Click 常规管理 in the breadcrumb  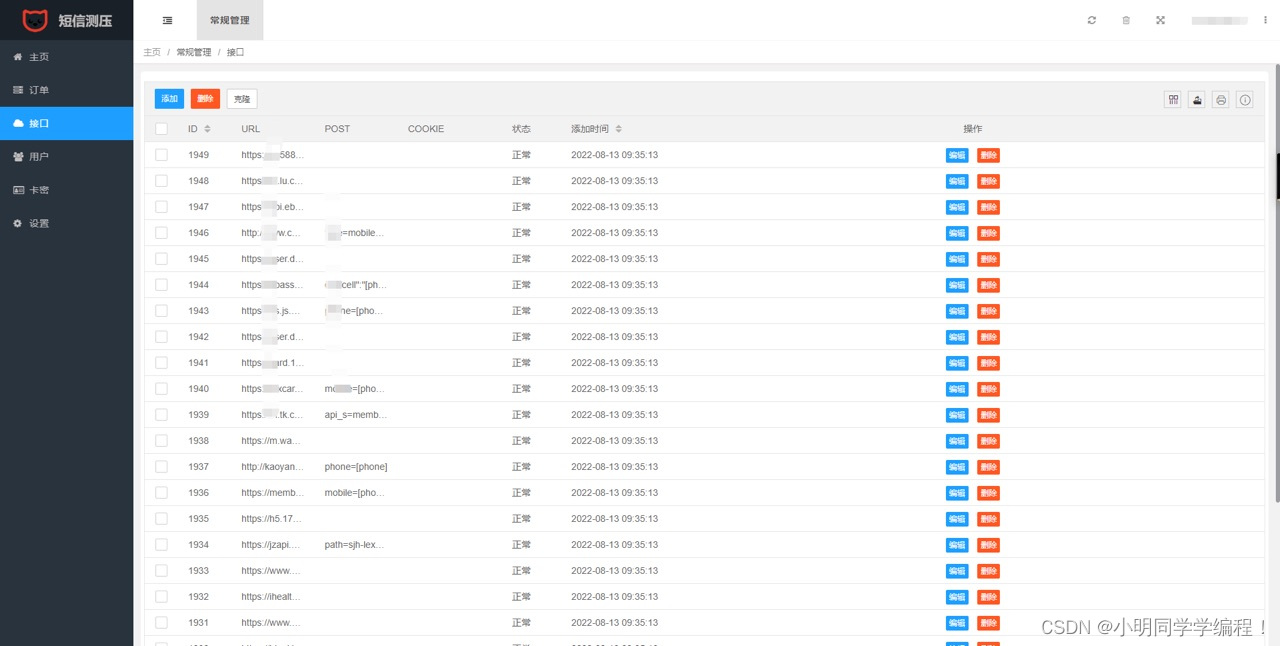tap(194, 52)
